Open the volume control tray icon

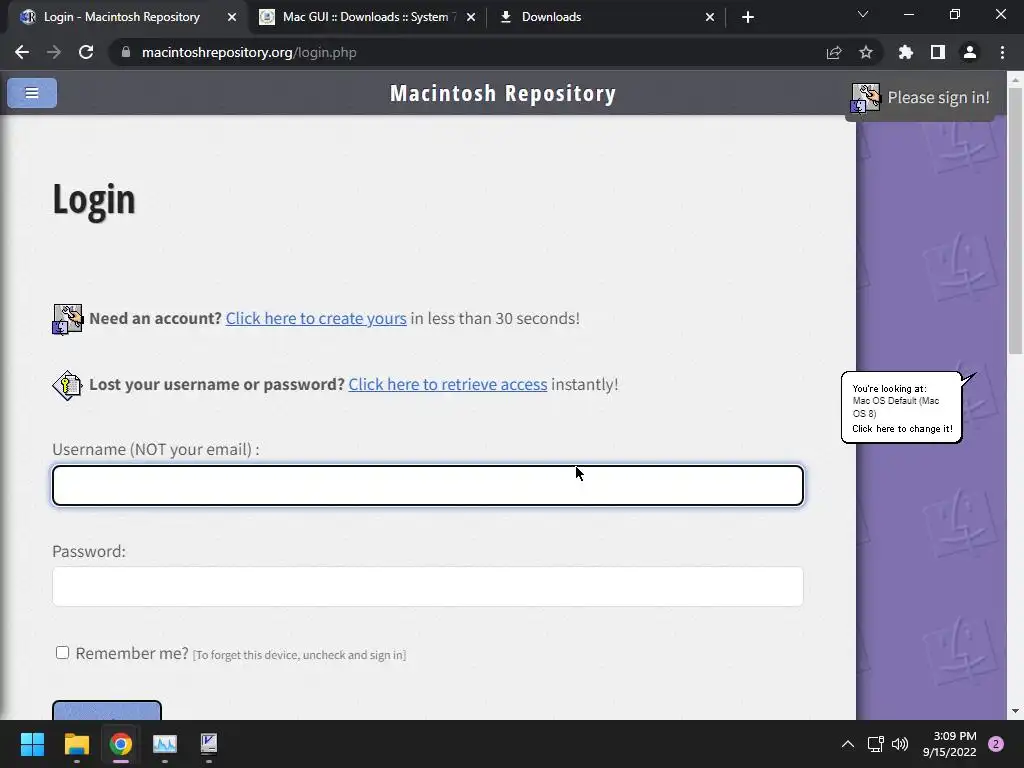900,744
